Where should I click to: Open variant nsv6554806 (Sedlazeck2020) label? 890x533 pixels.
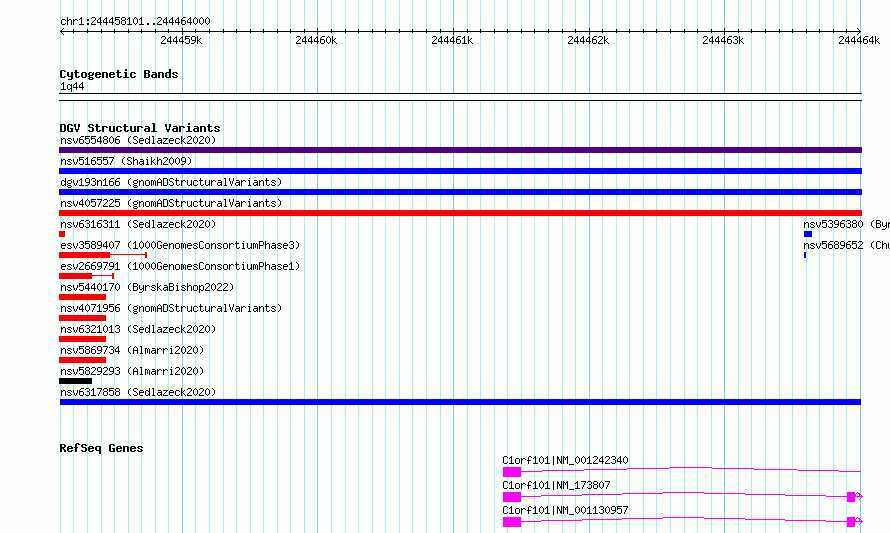click(x=138, y=140)
